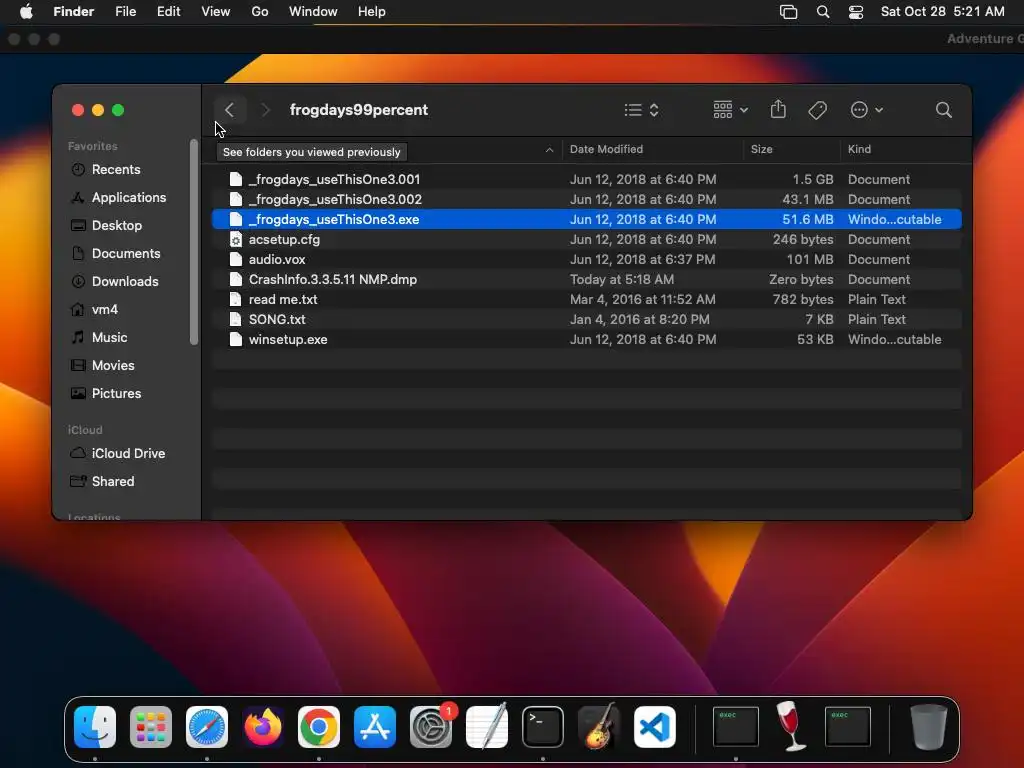Open the Group By grid dropdown
The image size is (1024, 768).
(730, 110)
